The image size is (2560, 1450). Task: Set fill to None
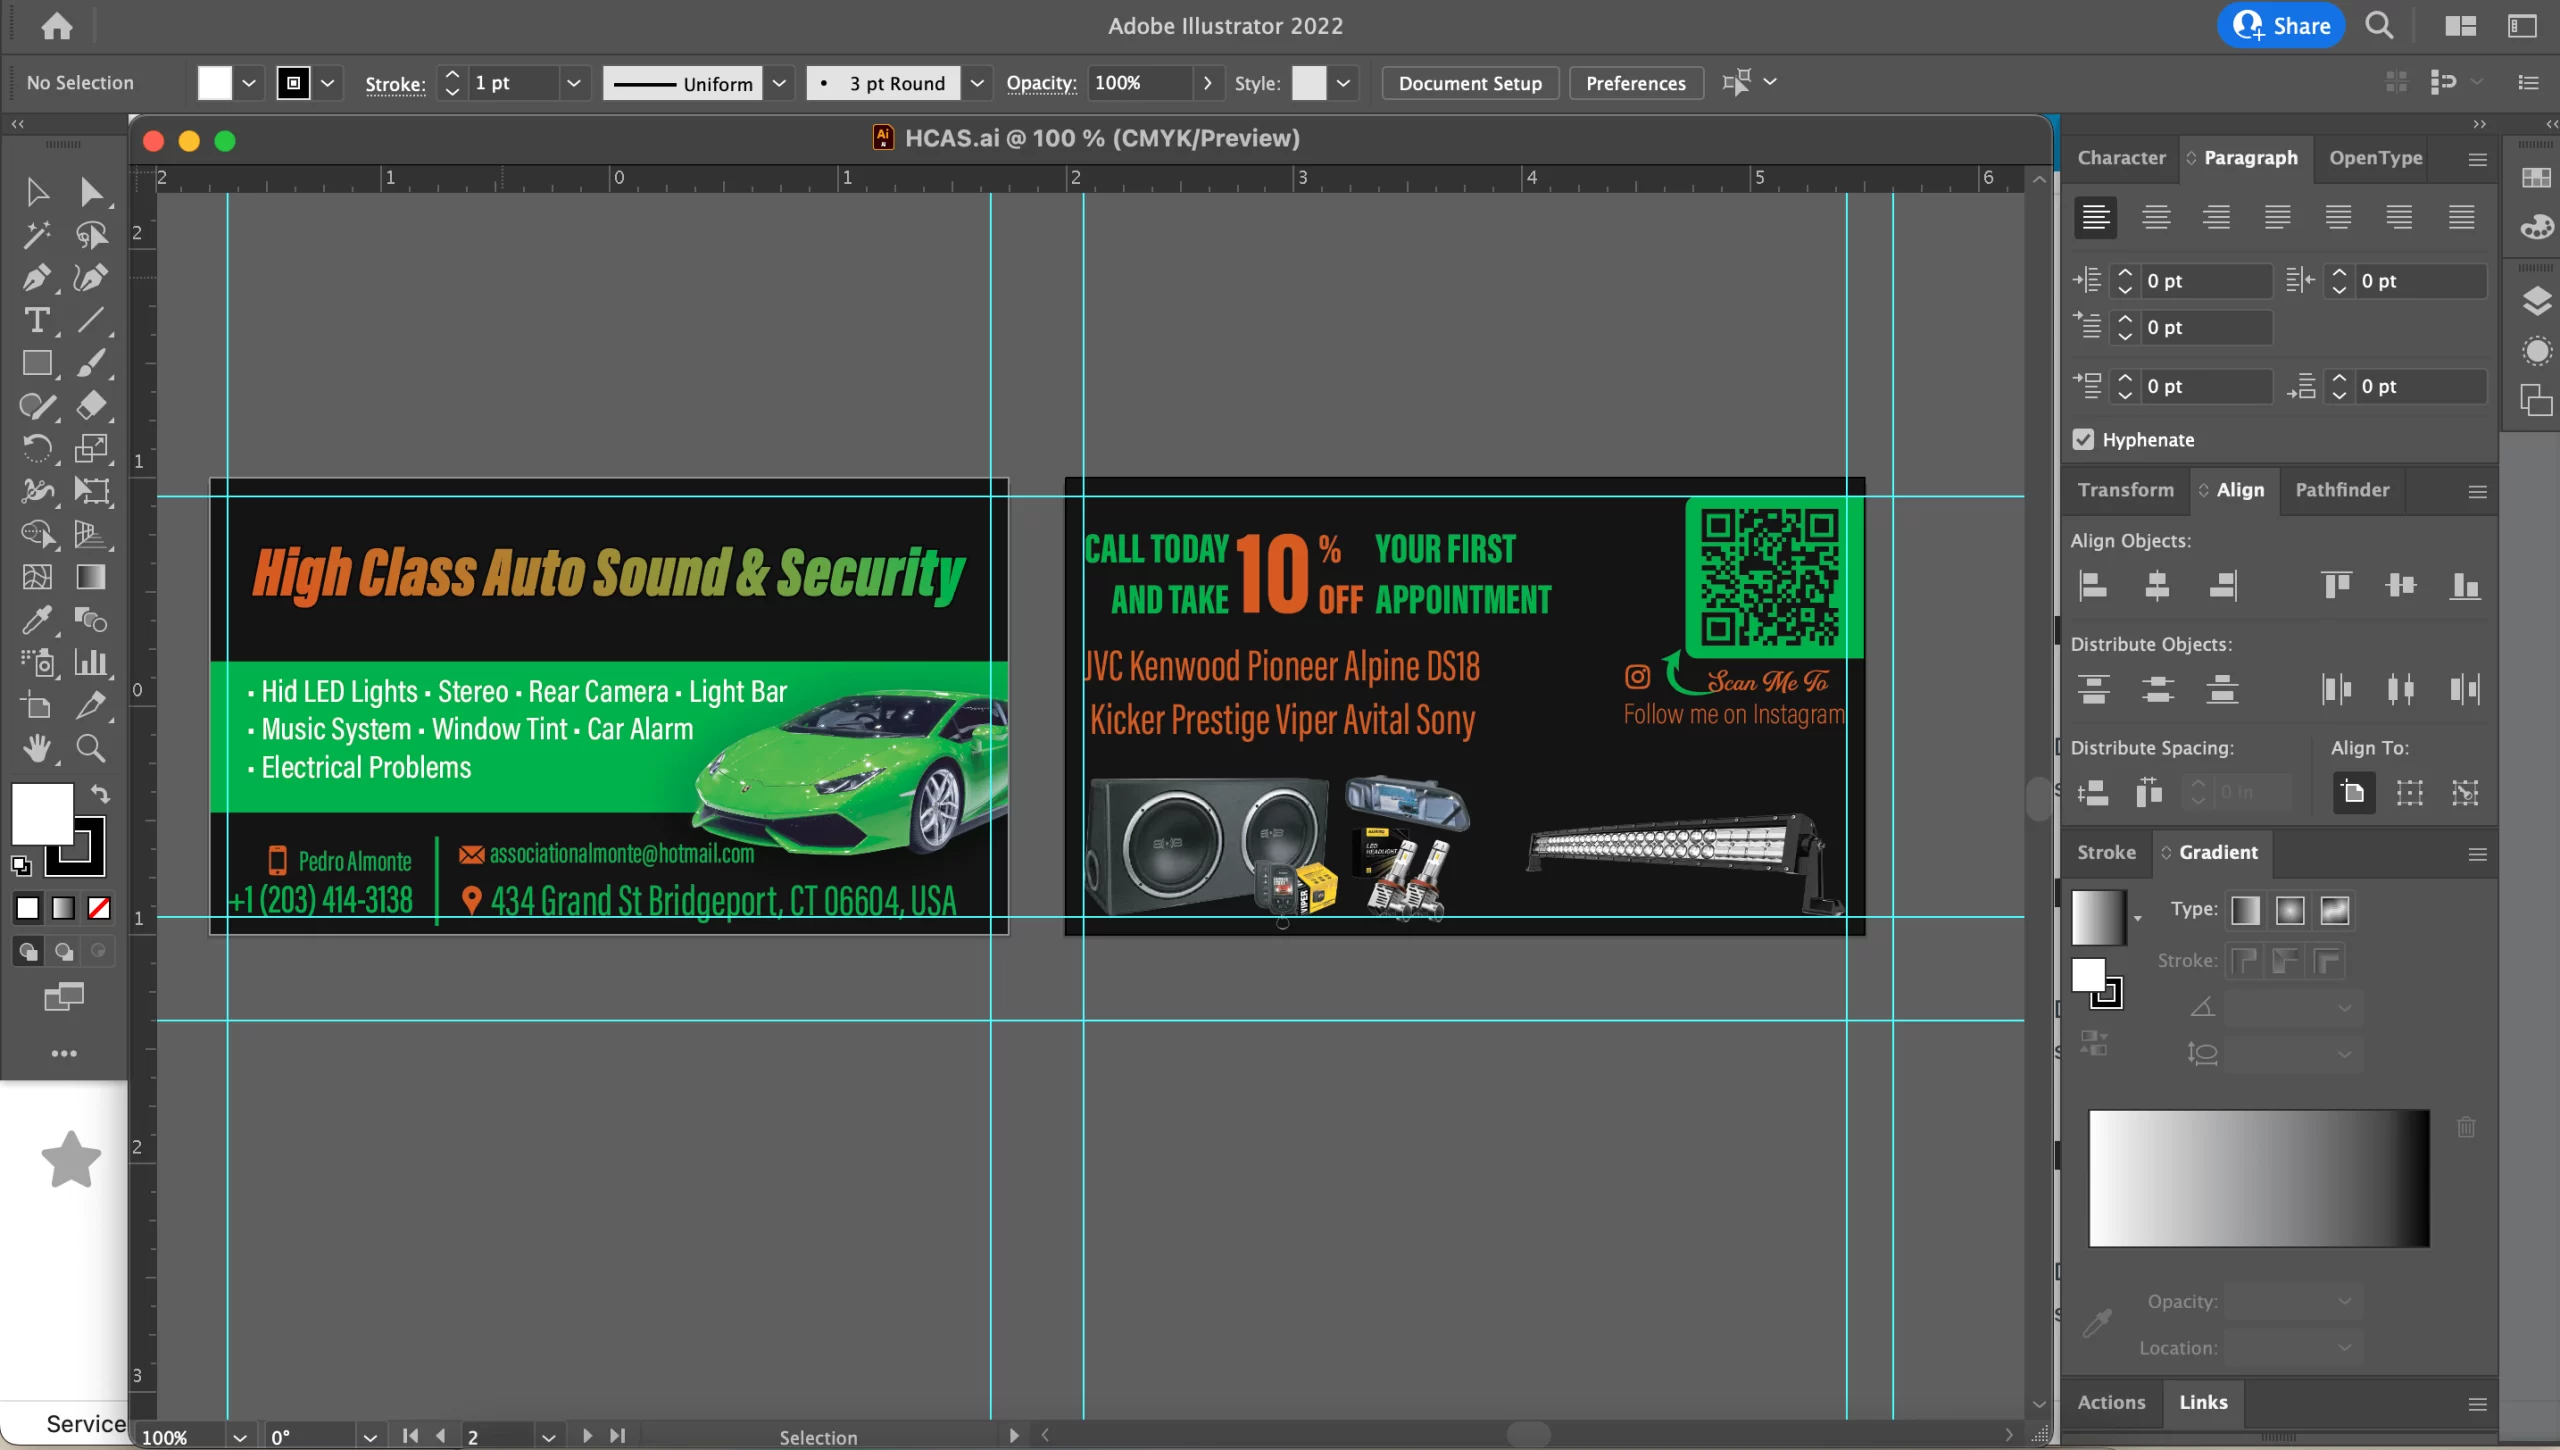[99, 908]
